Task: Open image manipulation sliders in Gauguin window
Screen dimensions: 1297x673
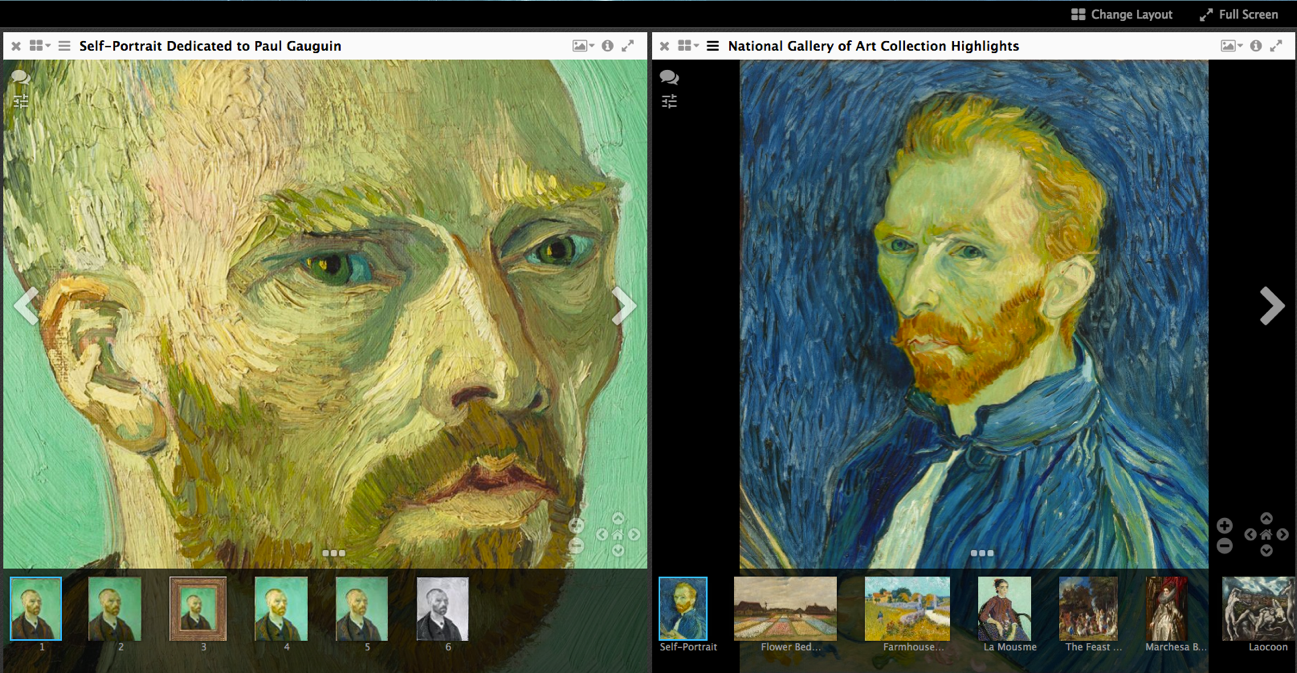Action: coord(21,101)
